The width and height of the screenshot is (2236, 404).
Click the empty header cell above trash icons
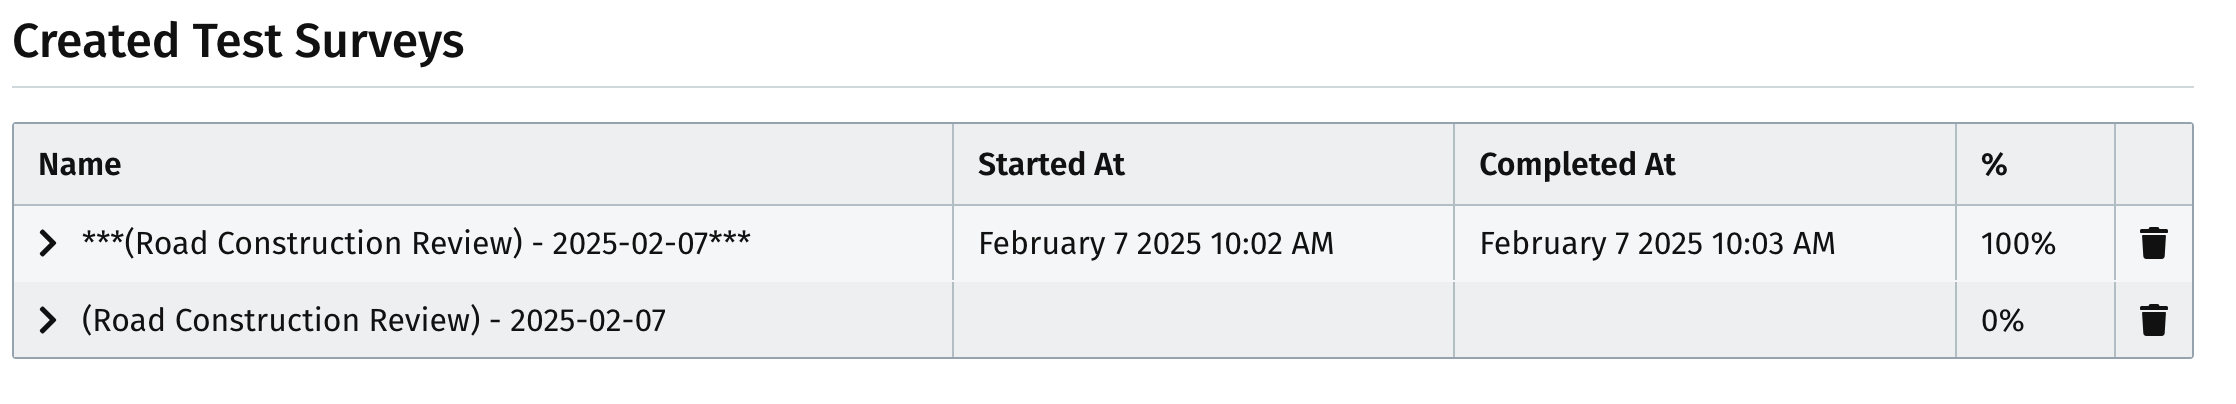click(2154, 164)
